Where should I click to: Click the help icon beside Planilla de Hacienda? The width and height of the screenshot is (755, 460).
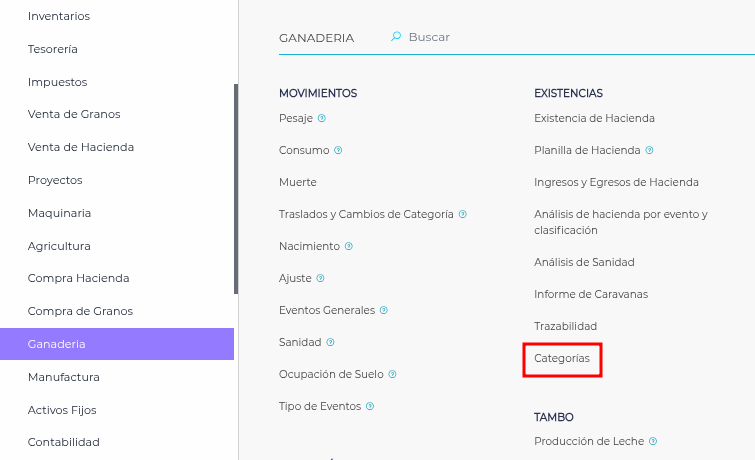(x=650, y=150)
